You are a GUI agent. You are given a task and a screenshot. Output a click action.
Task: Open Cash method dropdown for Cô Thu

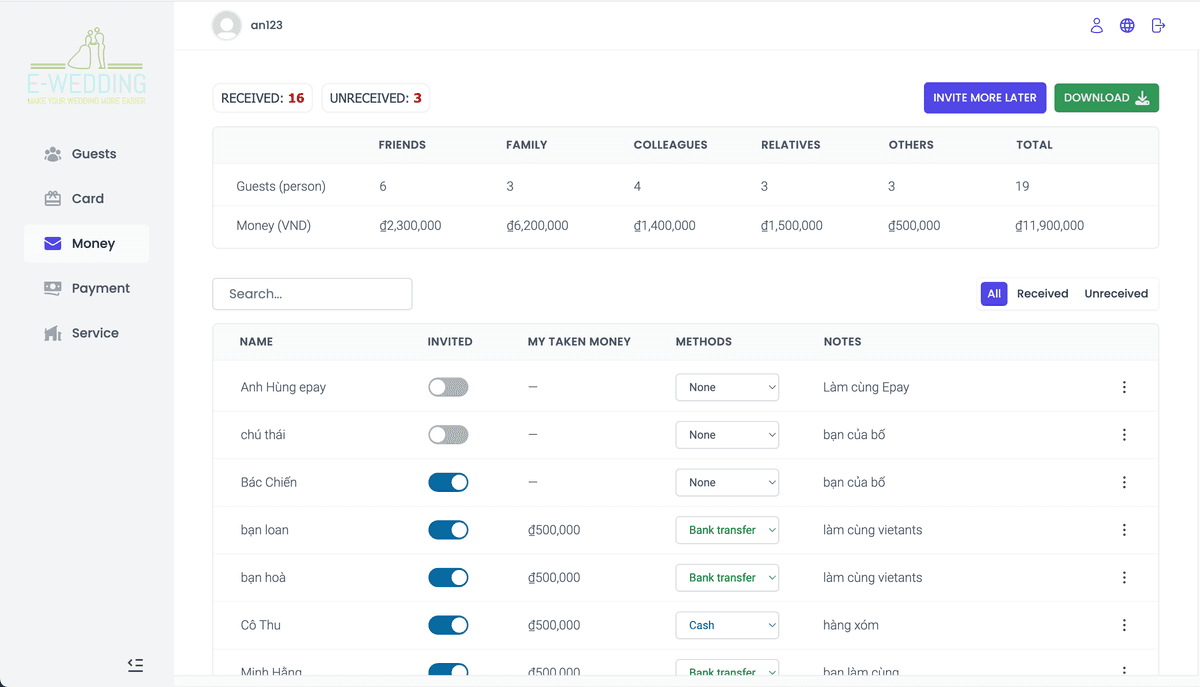pyautogui.click(x=727, y=625)
